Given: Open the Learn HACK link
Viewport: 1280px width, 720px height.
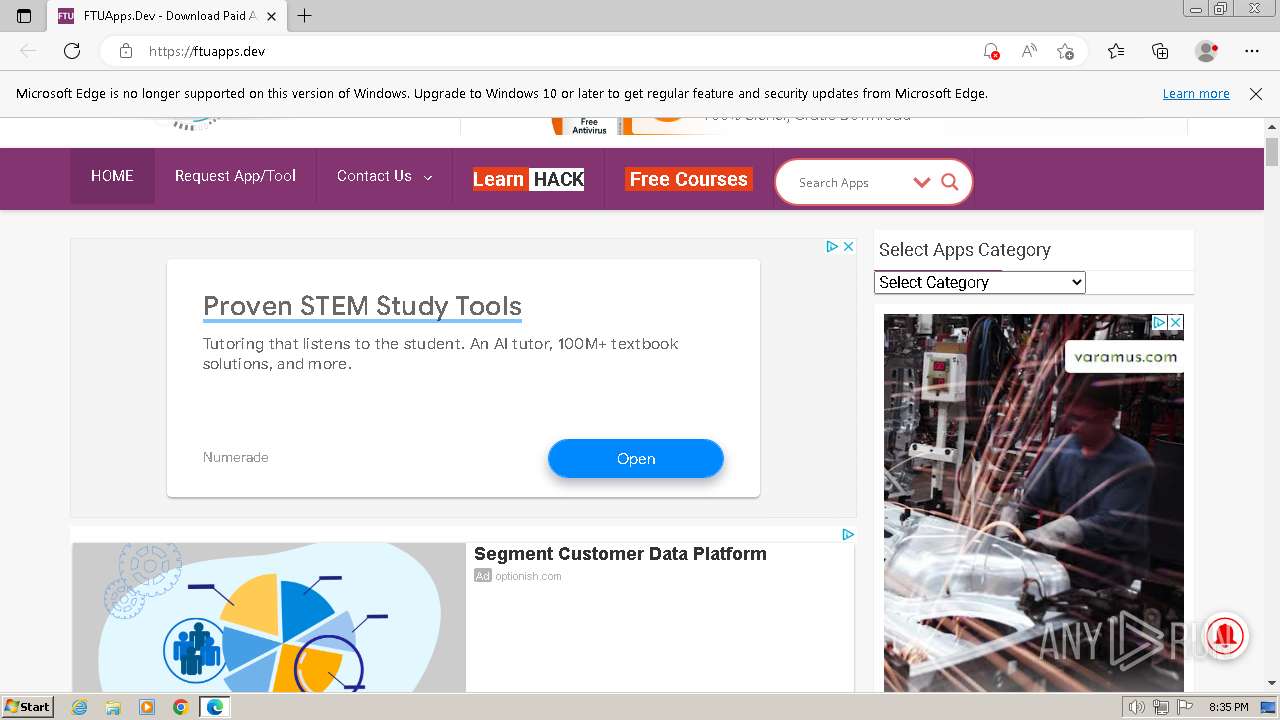Looking at the screenshot, I should (x=528, y=179).
